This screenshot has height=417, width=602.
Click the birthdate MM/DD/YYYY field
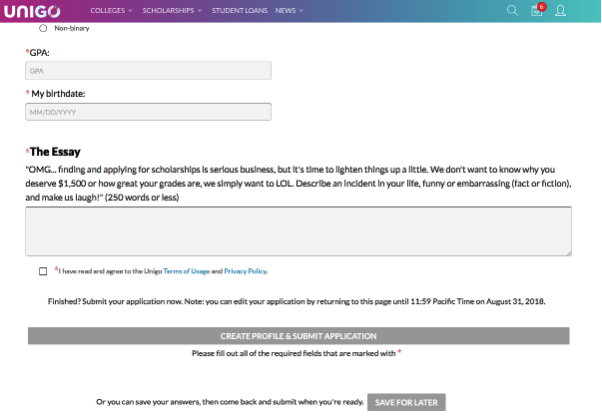pyautogui.click(x=148, y=112)
